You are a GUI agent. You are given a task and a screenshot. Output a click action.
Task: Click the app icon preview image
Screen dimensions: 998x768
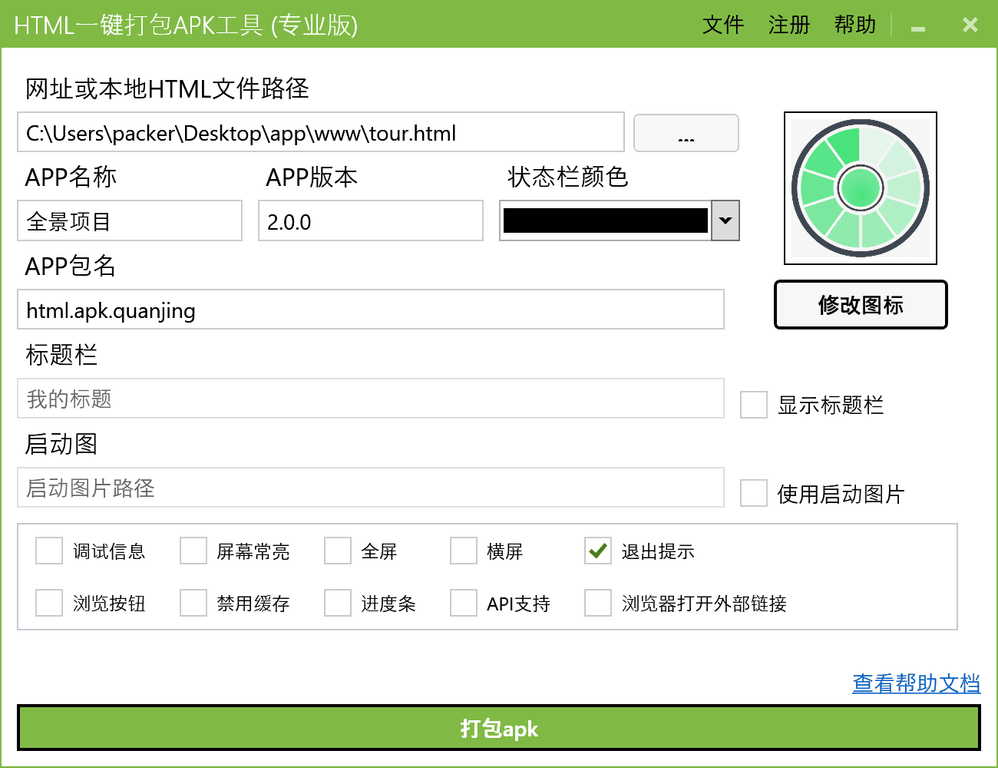click(x=860, y=188)
